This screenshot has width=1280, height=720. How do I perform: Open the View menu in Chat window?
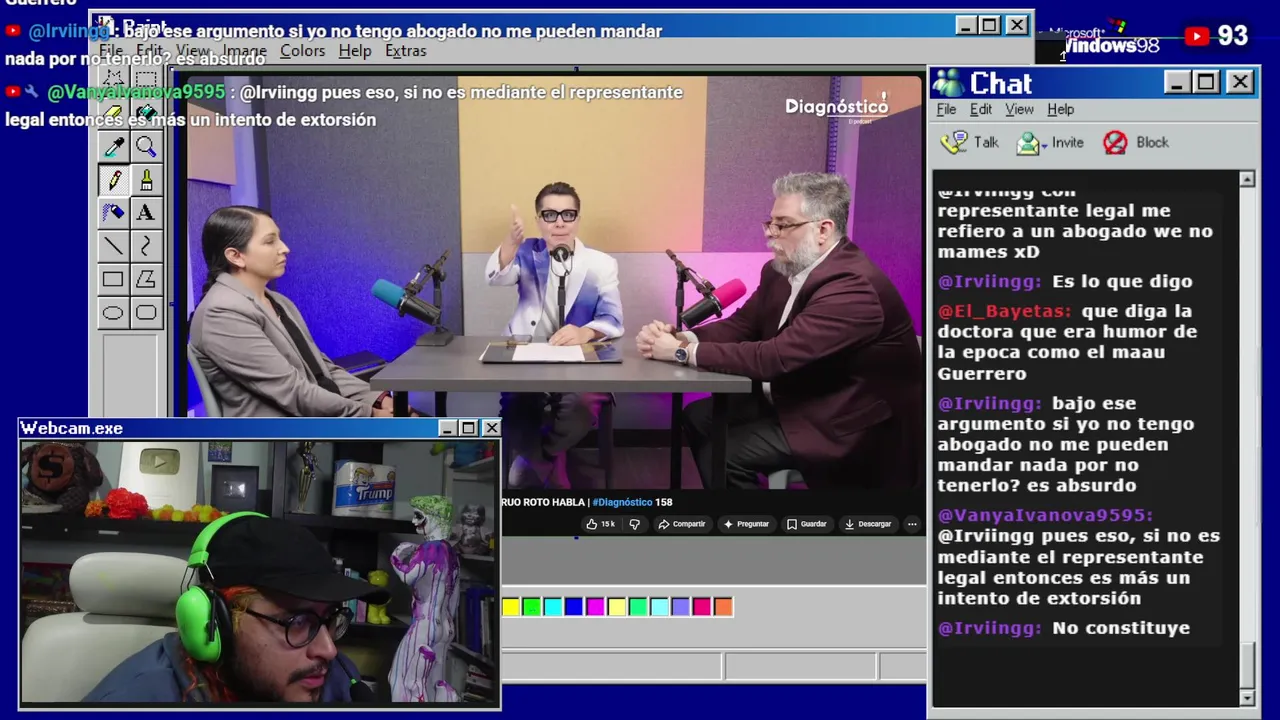(x=1019, y=109)
